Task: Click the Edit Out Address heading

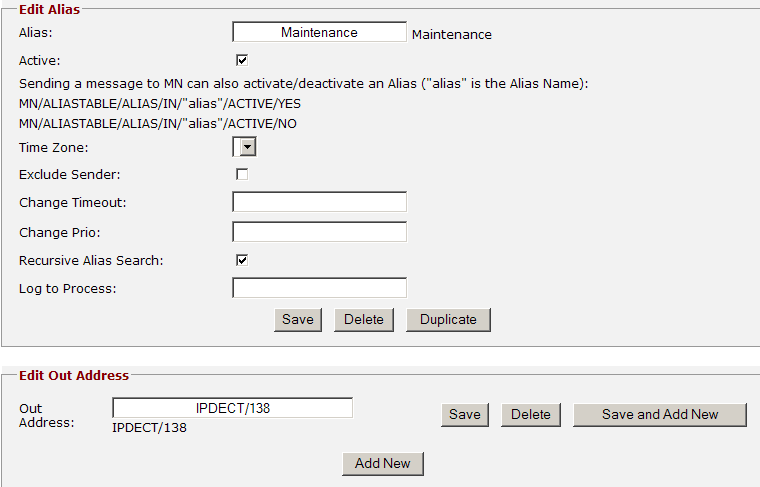Action: tap(74, 376)
